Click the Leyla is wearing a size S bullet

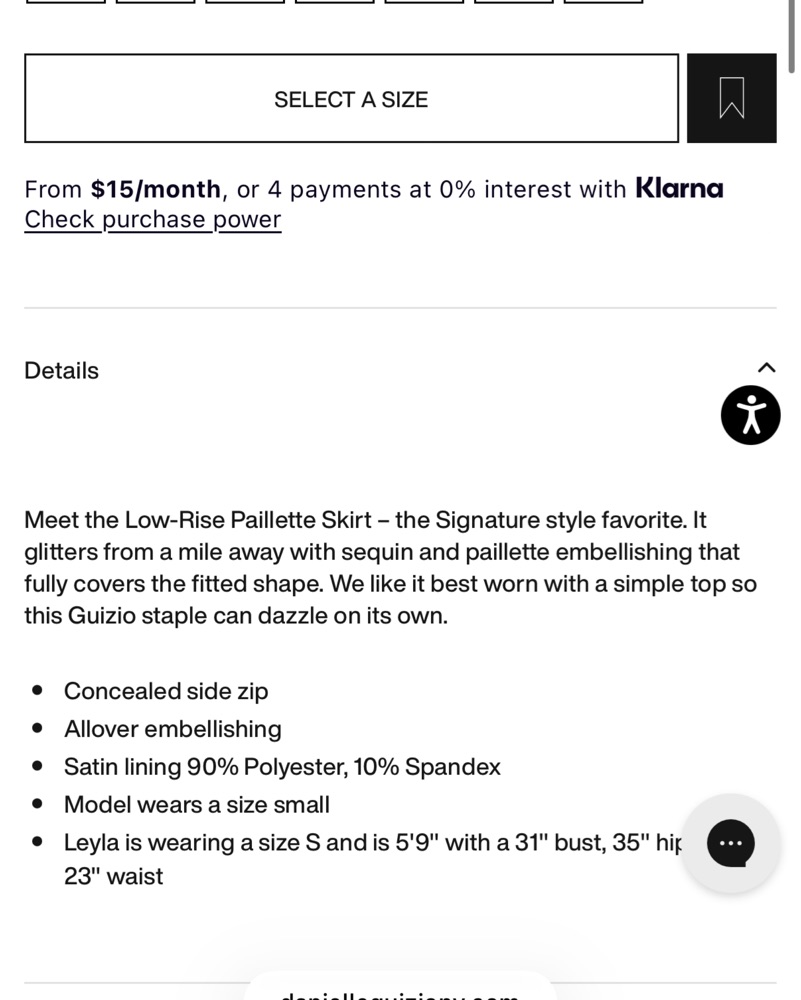(x=373, y=859)
